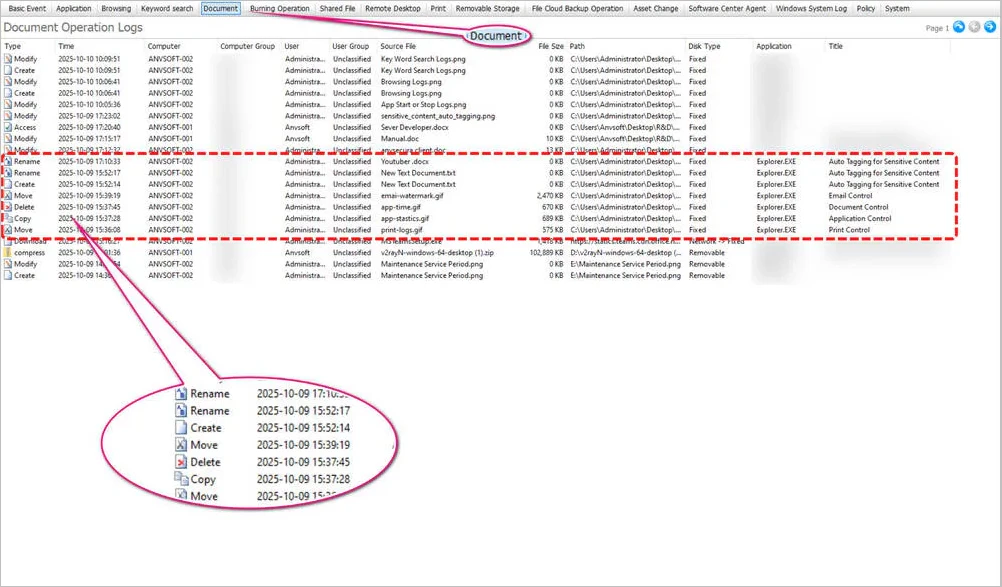The width and height of the screenshot is (1002, 587).
Task: Click Create icon for Key Word Search Logs.png
Action: [x=8, y=70]
